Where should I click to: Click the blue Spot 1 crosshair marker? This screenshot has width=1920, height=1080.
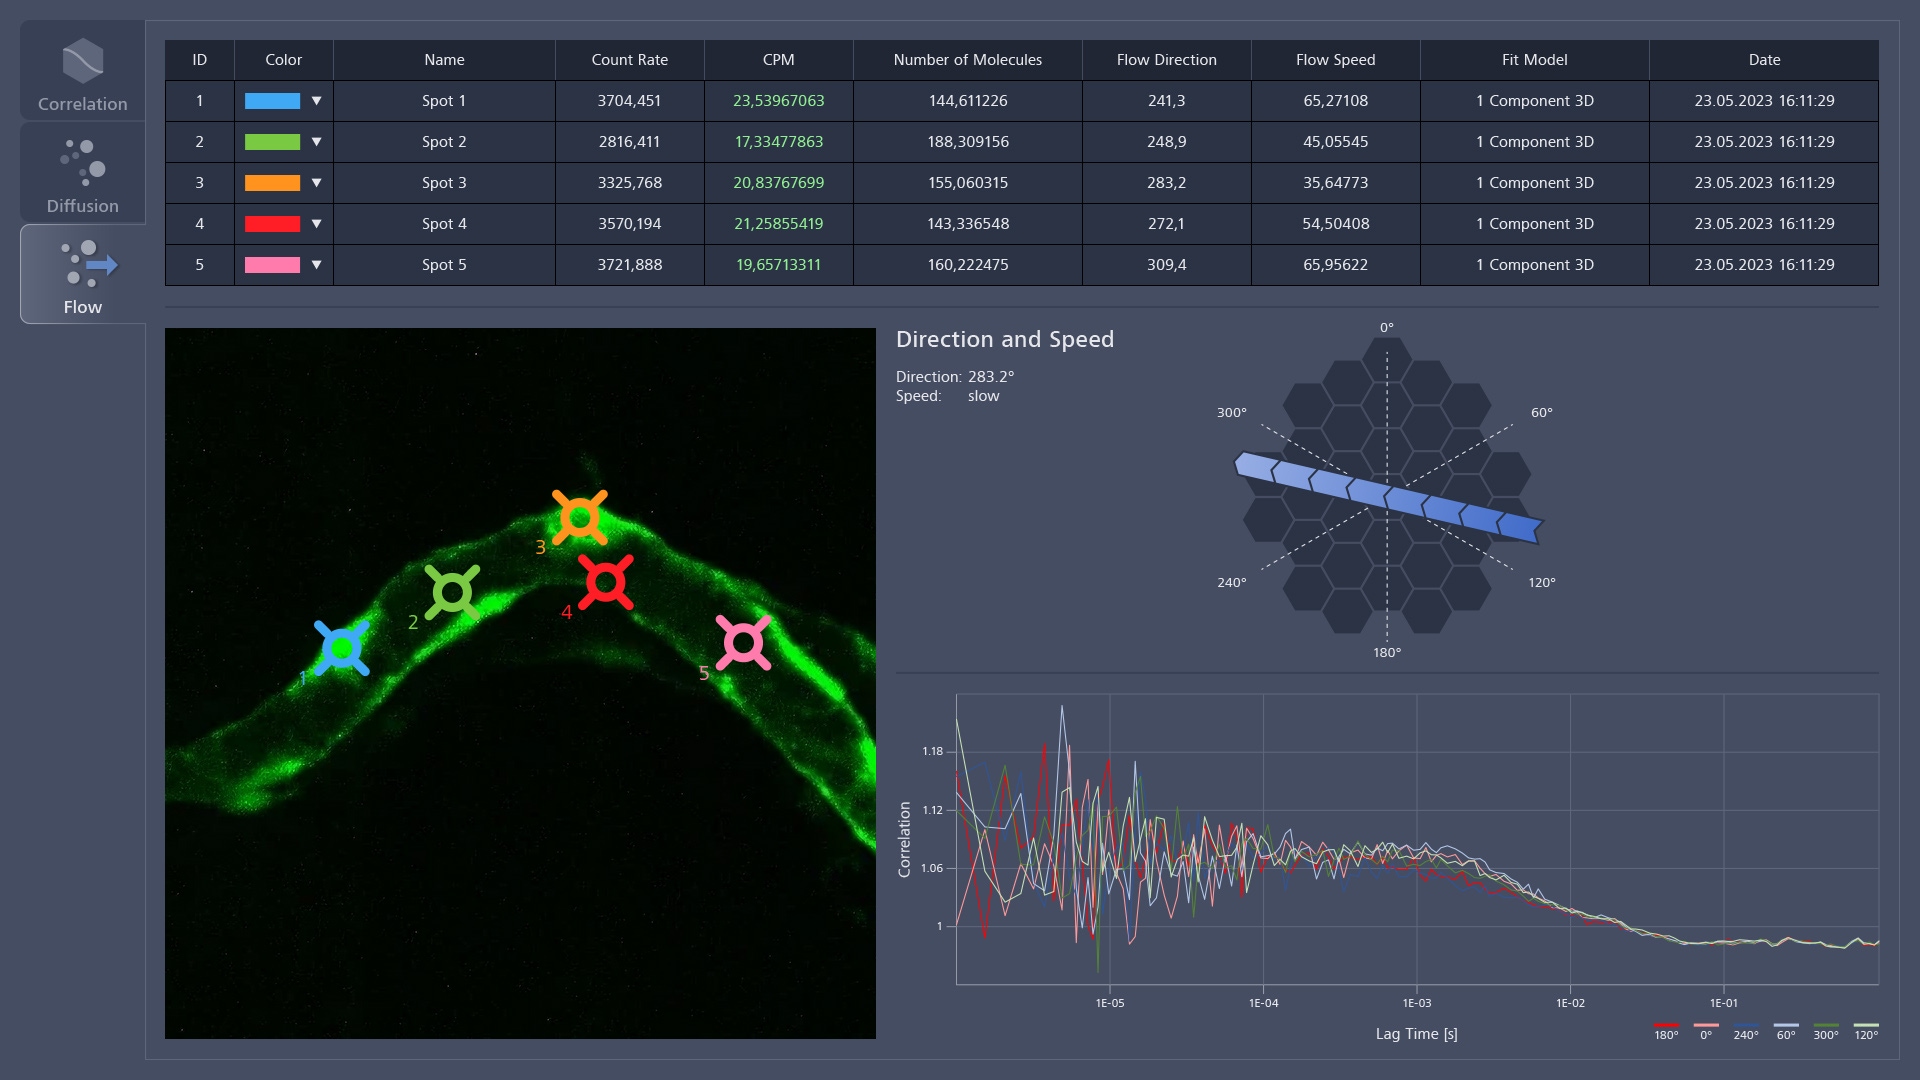tap(342, 649)
